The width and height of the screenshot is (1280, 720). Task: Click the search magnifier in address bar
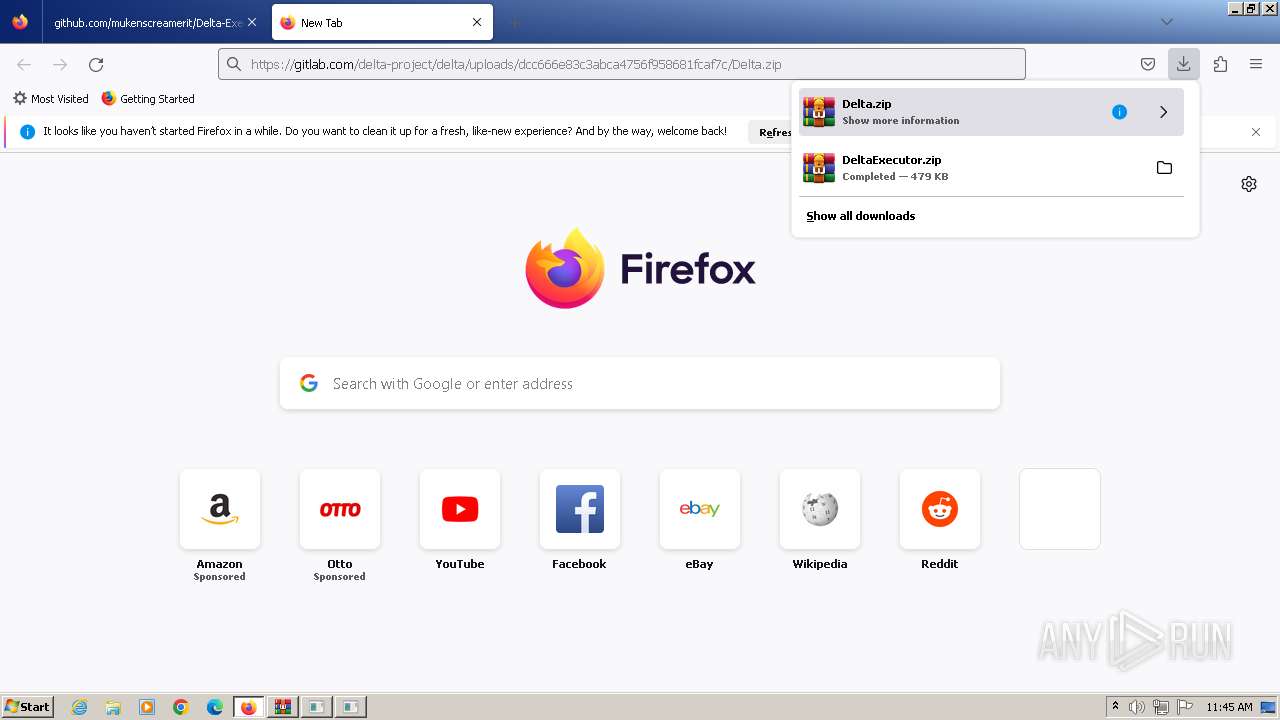pos(234,64)
